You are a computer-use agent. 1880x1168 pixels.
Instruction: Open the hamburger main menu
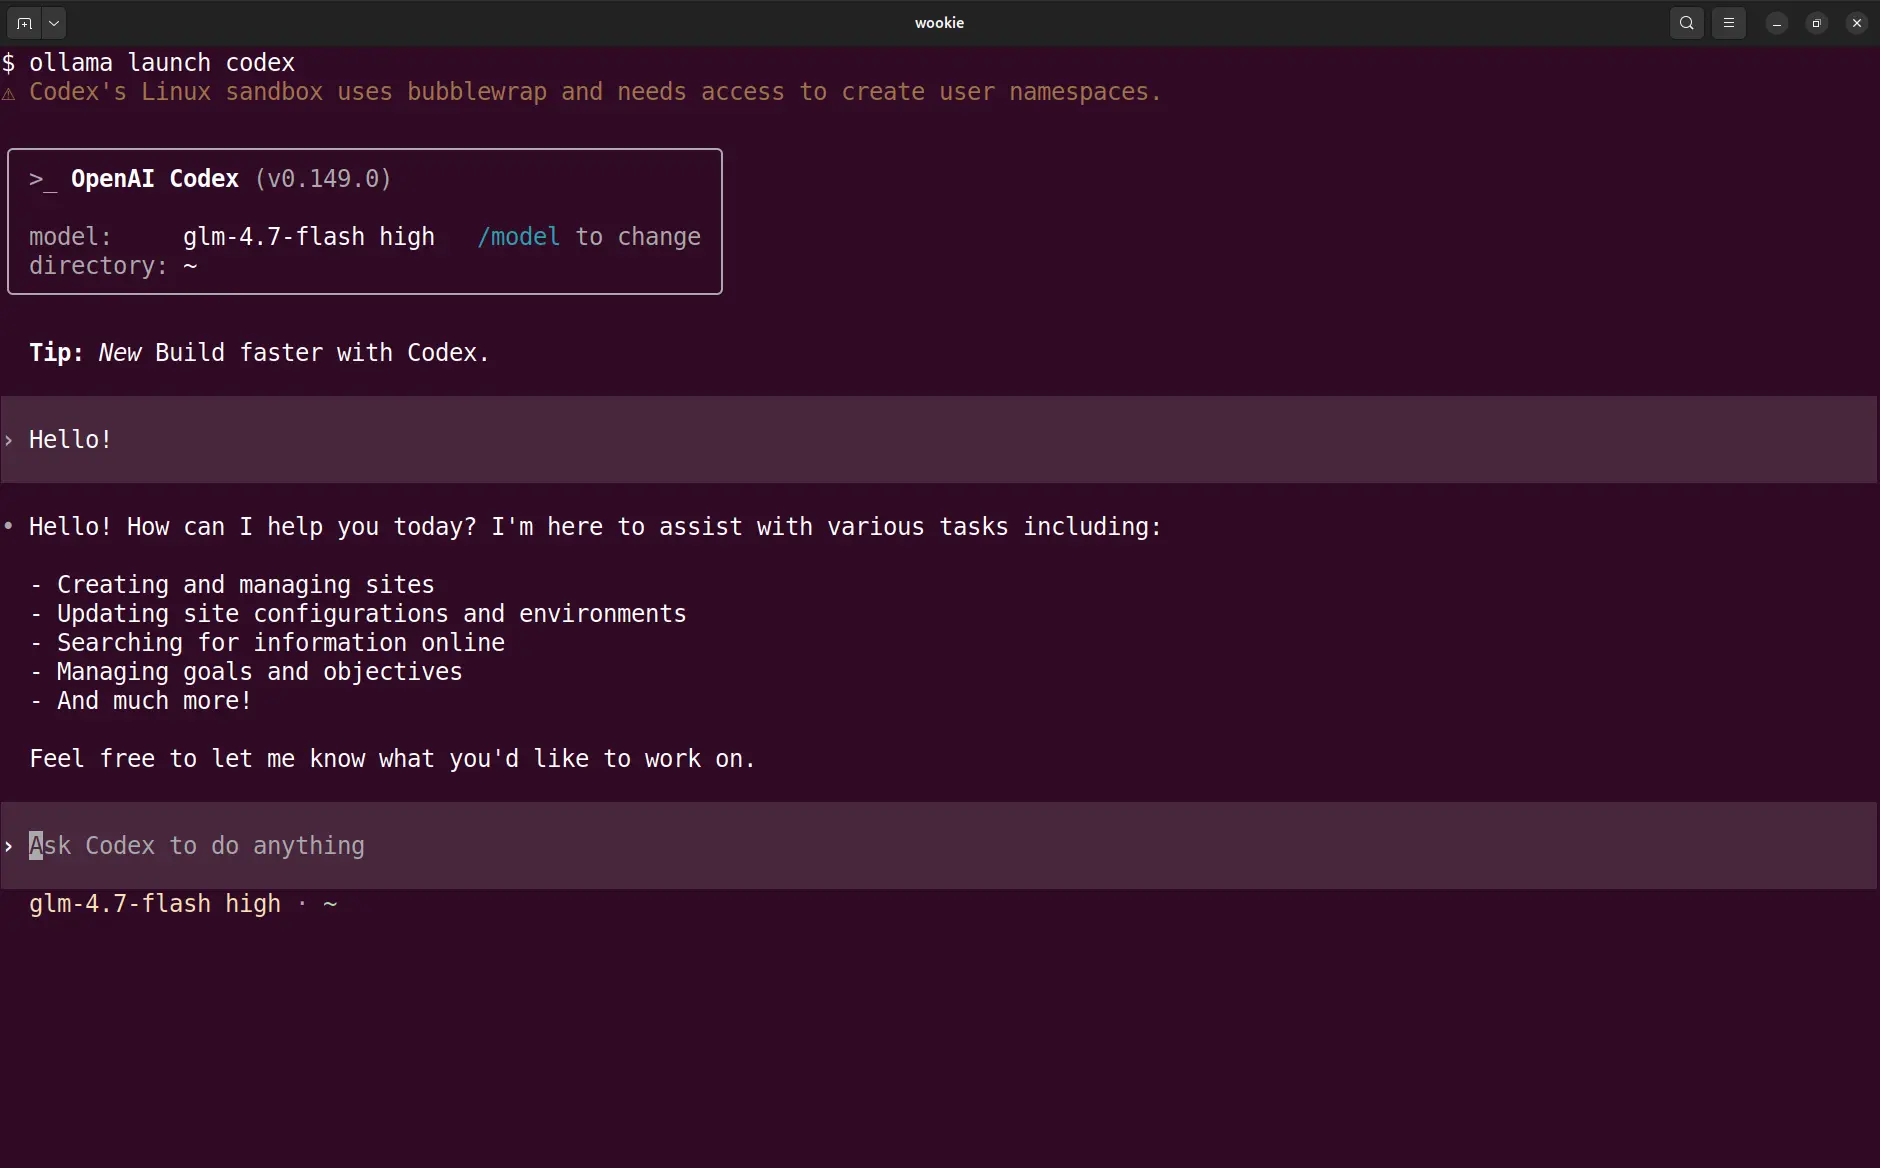pos(1729,22)
